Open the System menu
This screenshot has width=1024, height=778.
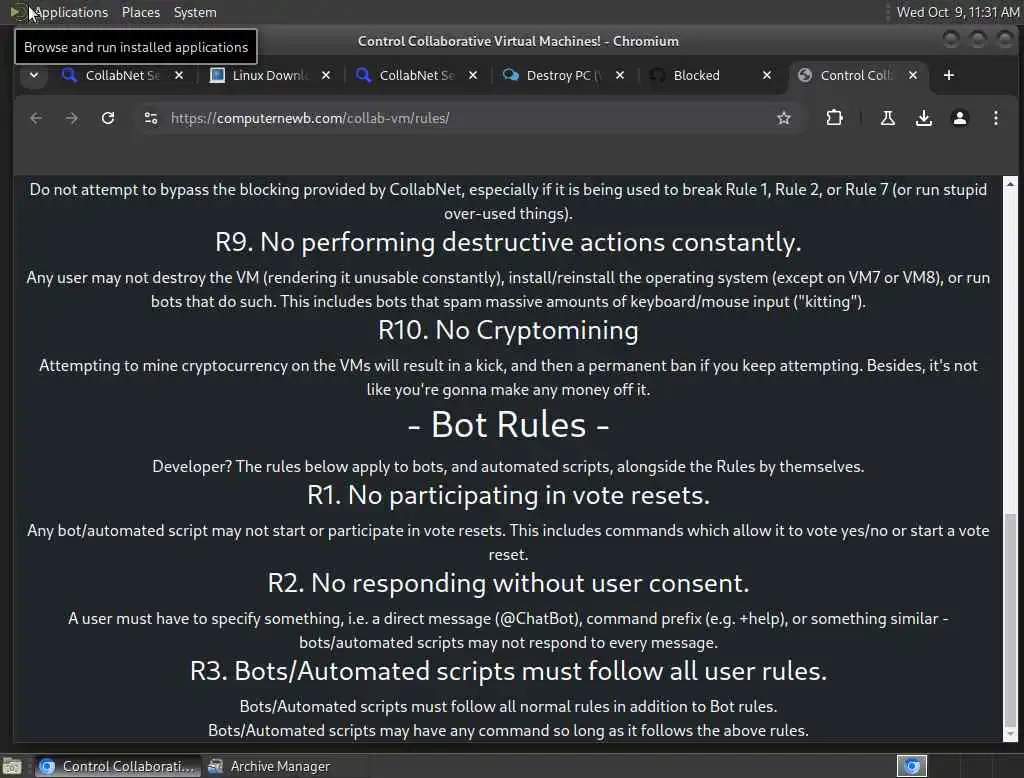click(195, 12)
